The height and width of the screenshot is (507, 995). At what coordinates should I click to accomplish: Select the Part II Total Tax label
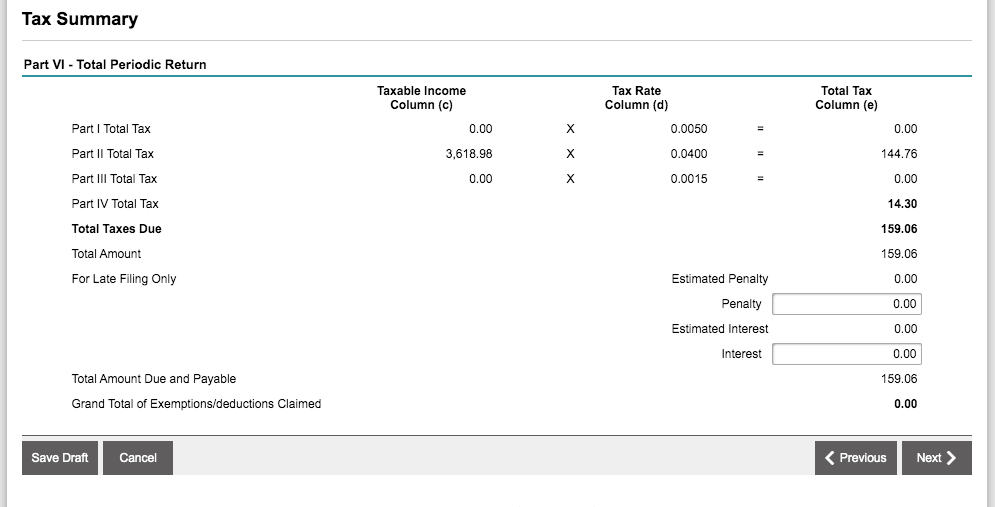pos(112,154)
